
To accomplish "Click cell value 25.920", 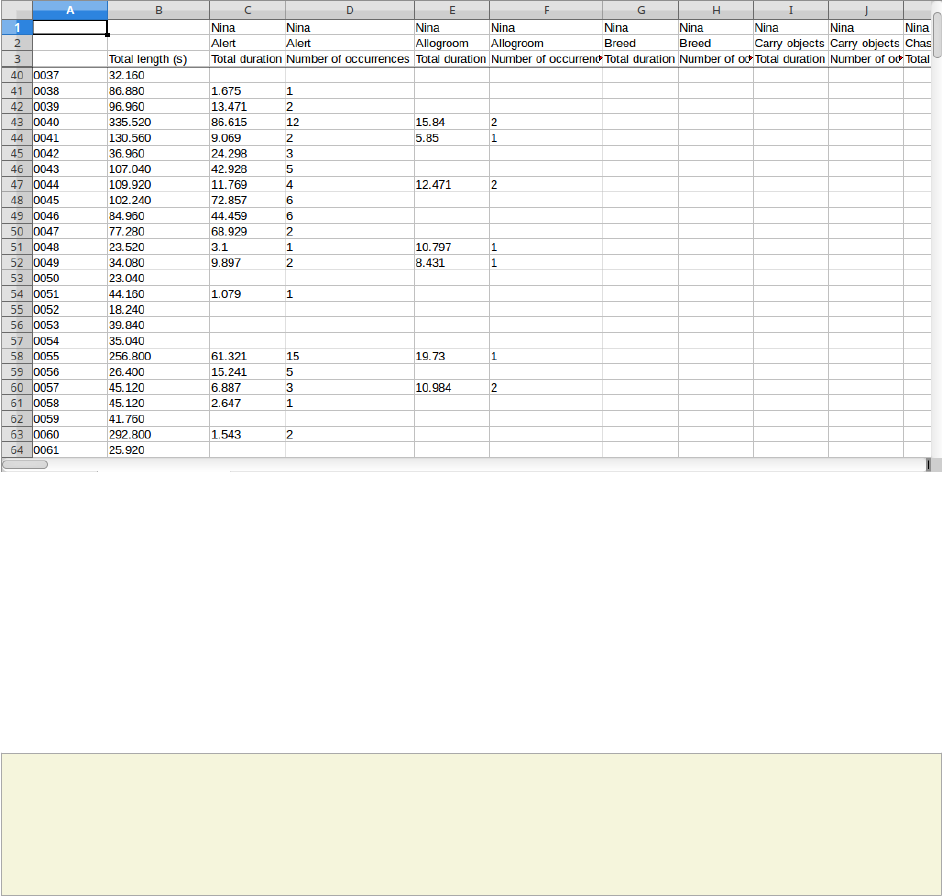I will point(159,450).
